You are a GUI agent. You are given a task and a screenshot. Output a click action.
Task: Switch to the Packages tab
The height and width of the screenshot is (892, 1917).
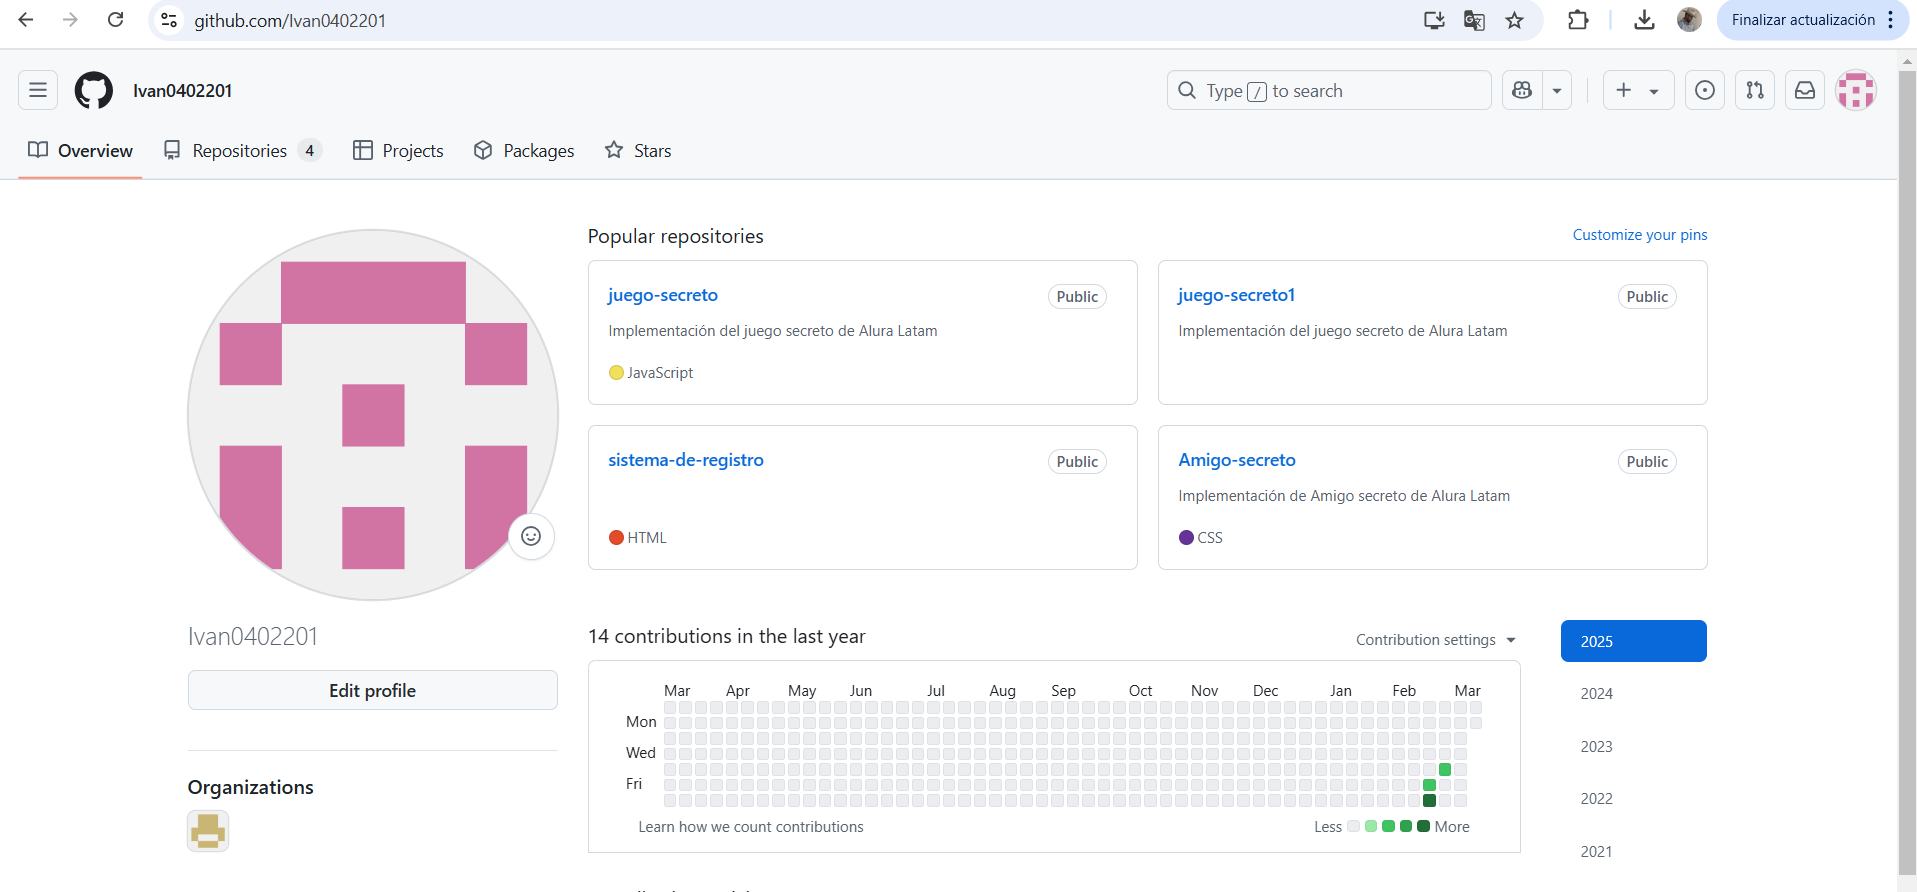(x=524, y=150)
